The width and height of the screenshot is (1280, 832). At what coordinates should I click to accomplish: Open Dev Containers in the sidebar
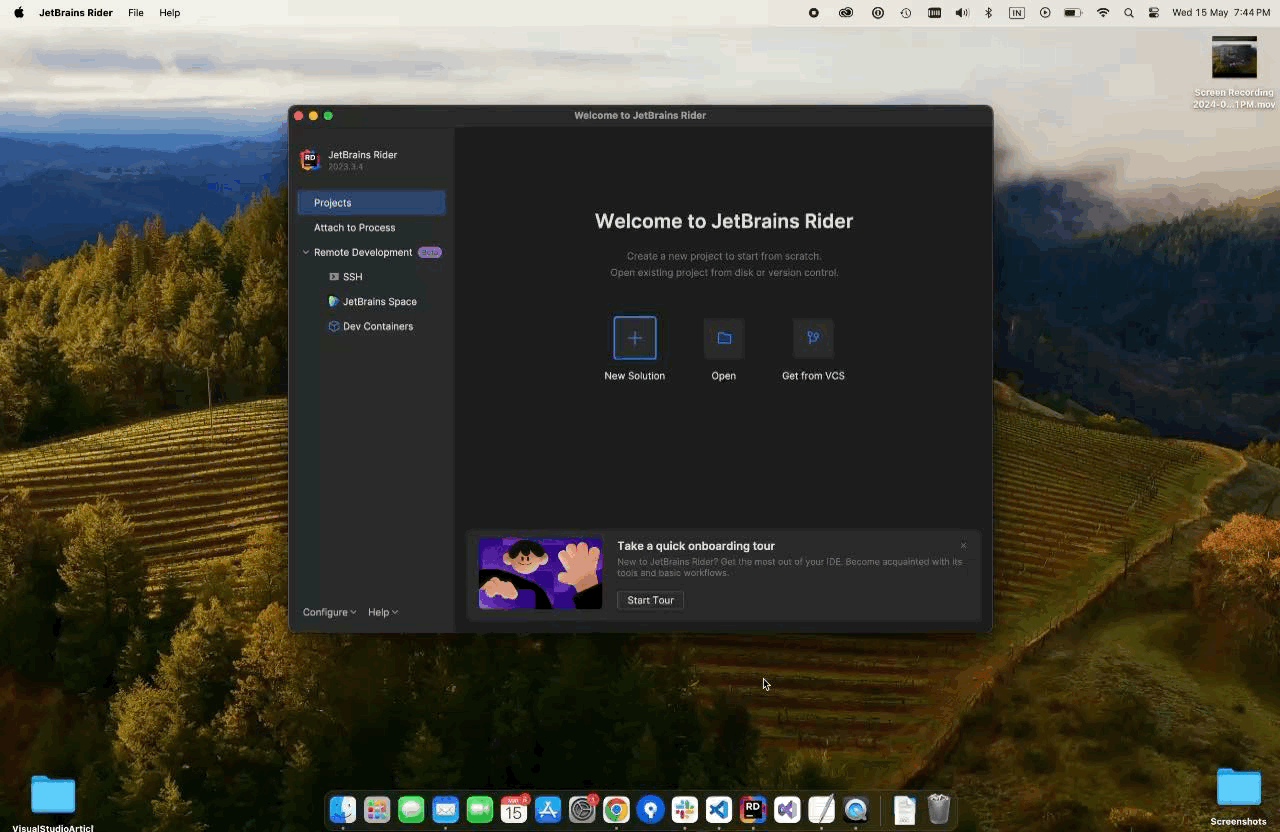coord(377,327)
